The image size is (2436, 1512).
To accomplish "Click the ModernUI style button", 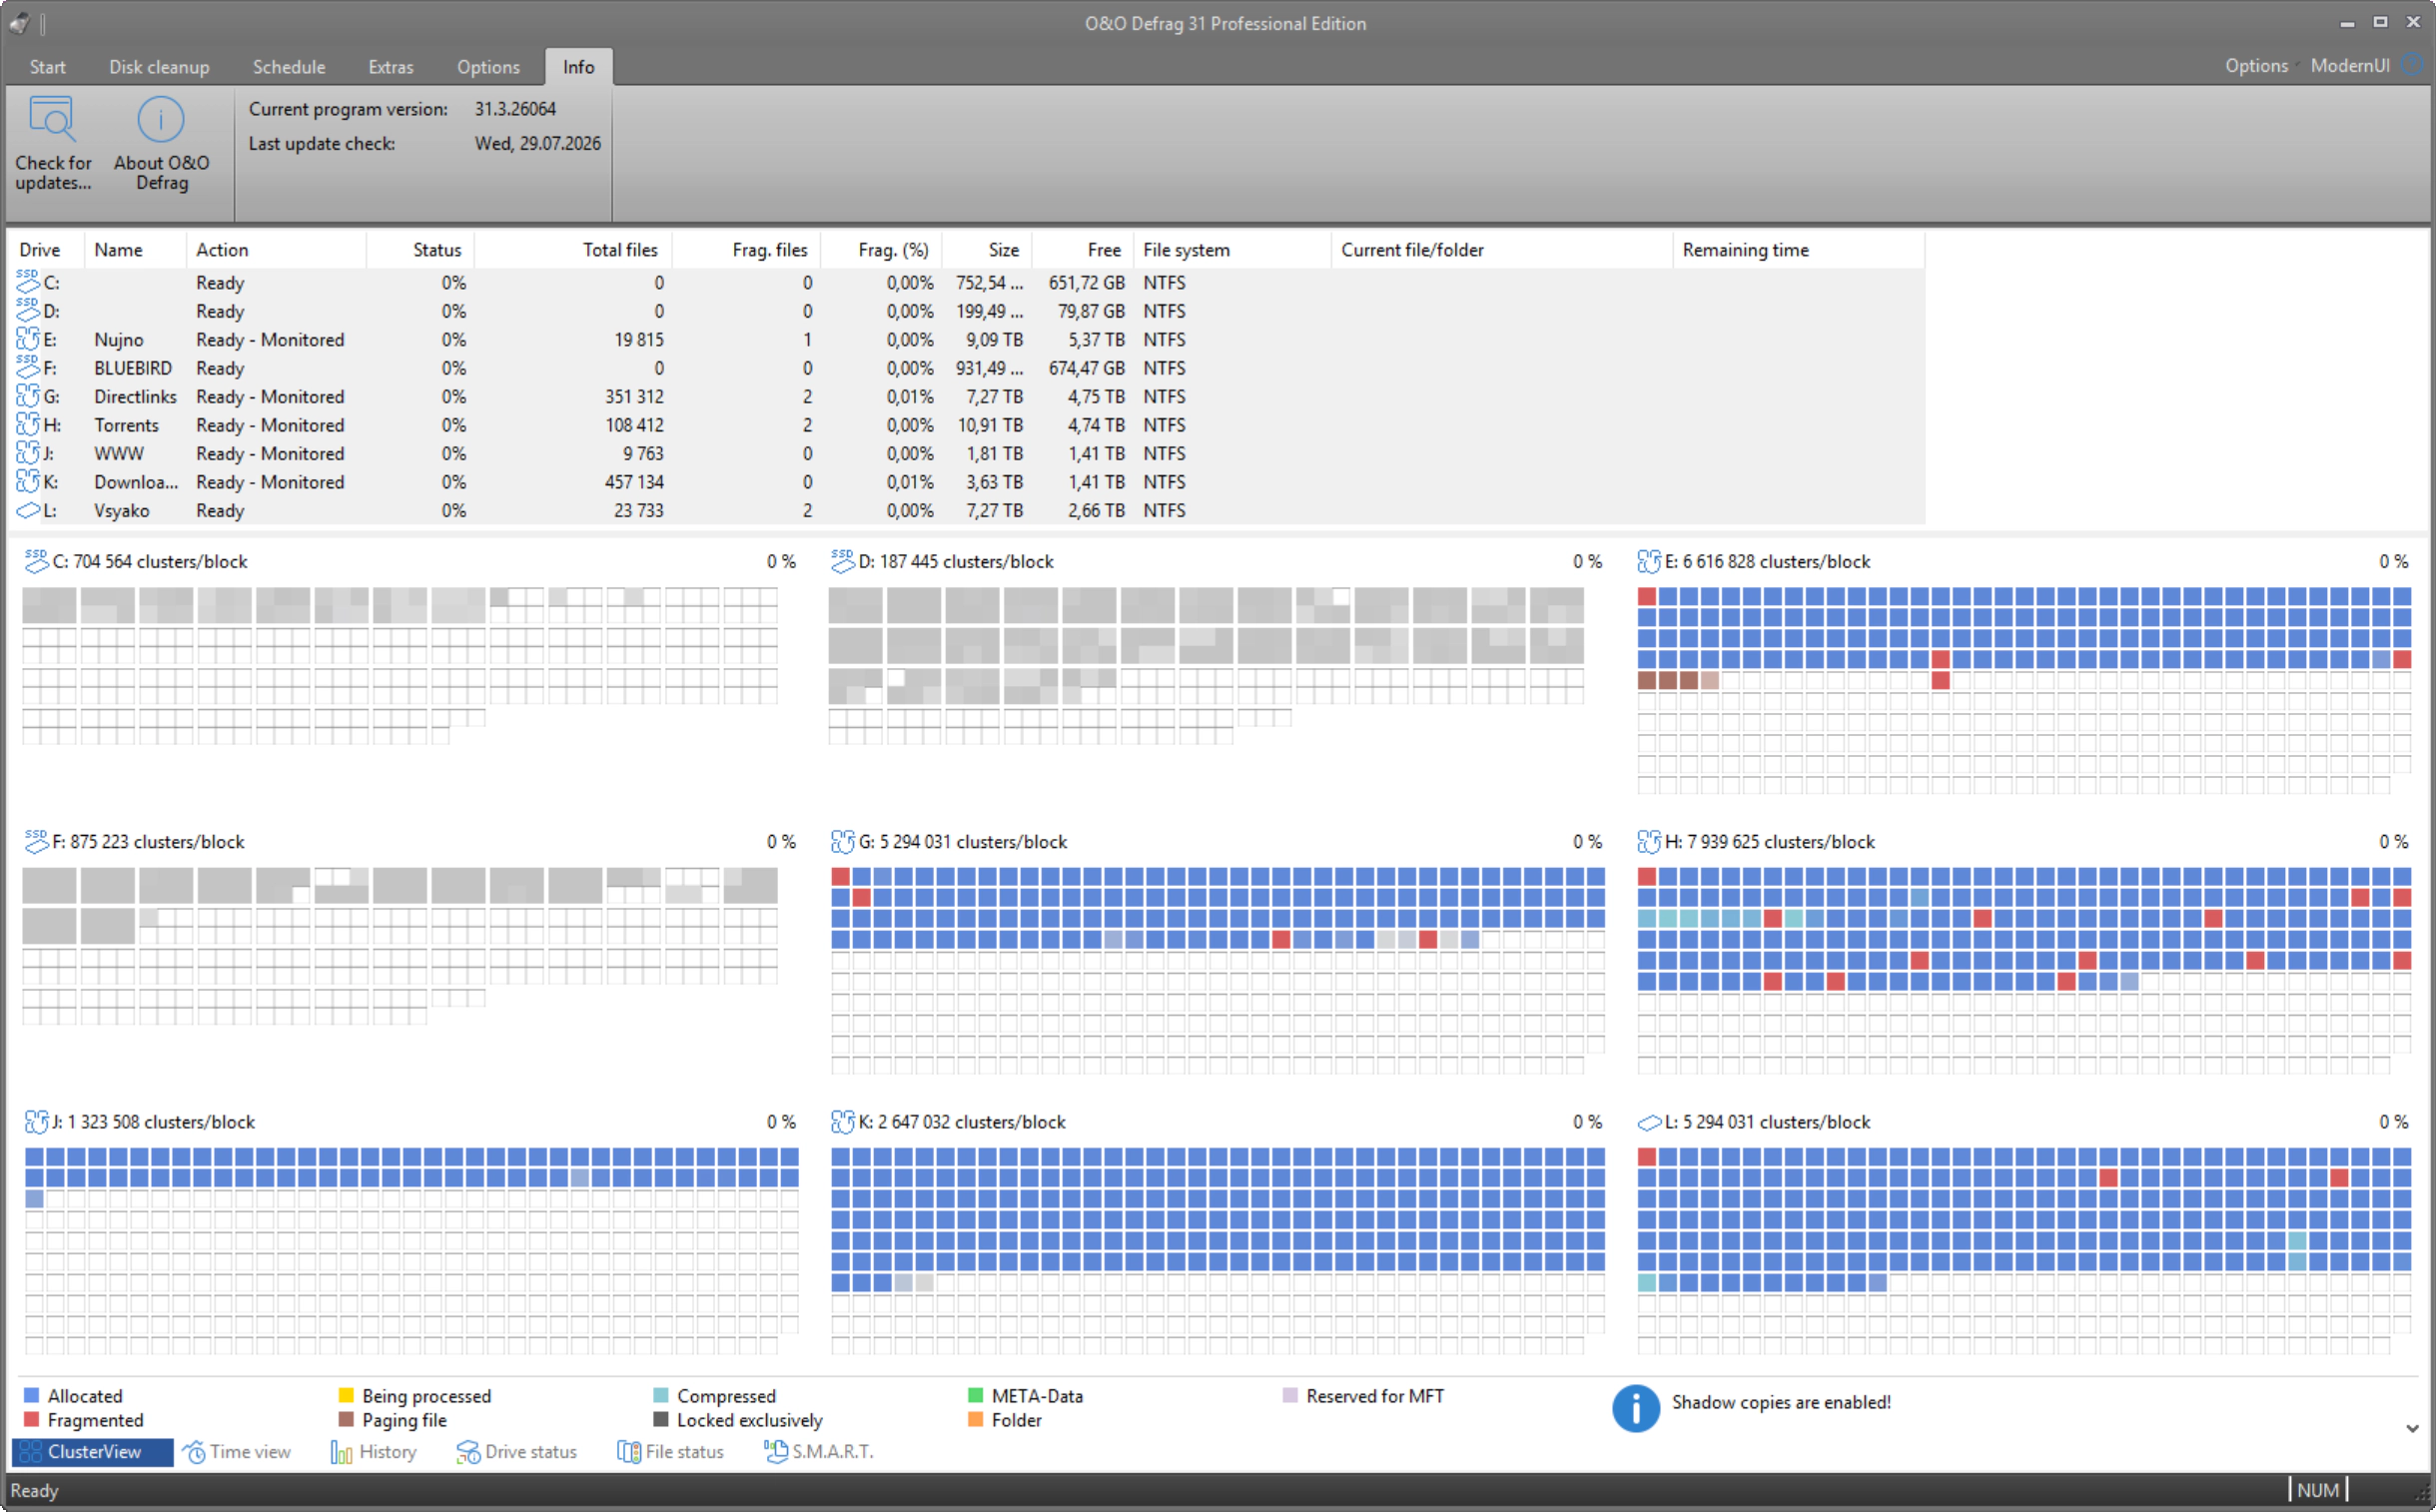I will click(x=2349, y=65).
